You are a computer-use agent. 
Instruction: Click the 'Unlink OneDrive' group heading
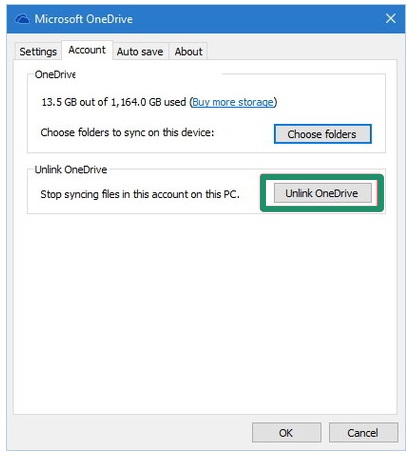click(71, 170)
